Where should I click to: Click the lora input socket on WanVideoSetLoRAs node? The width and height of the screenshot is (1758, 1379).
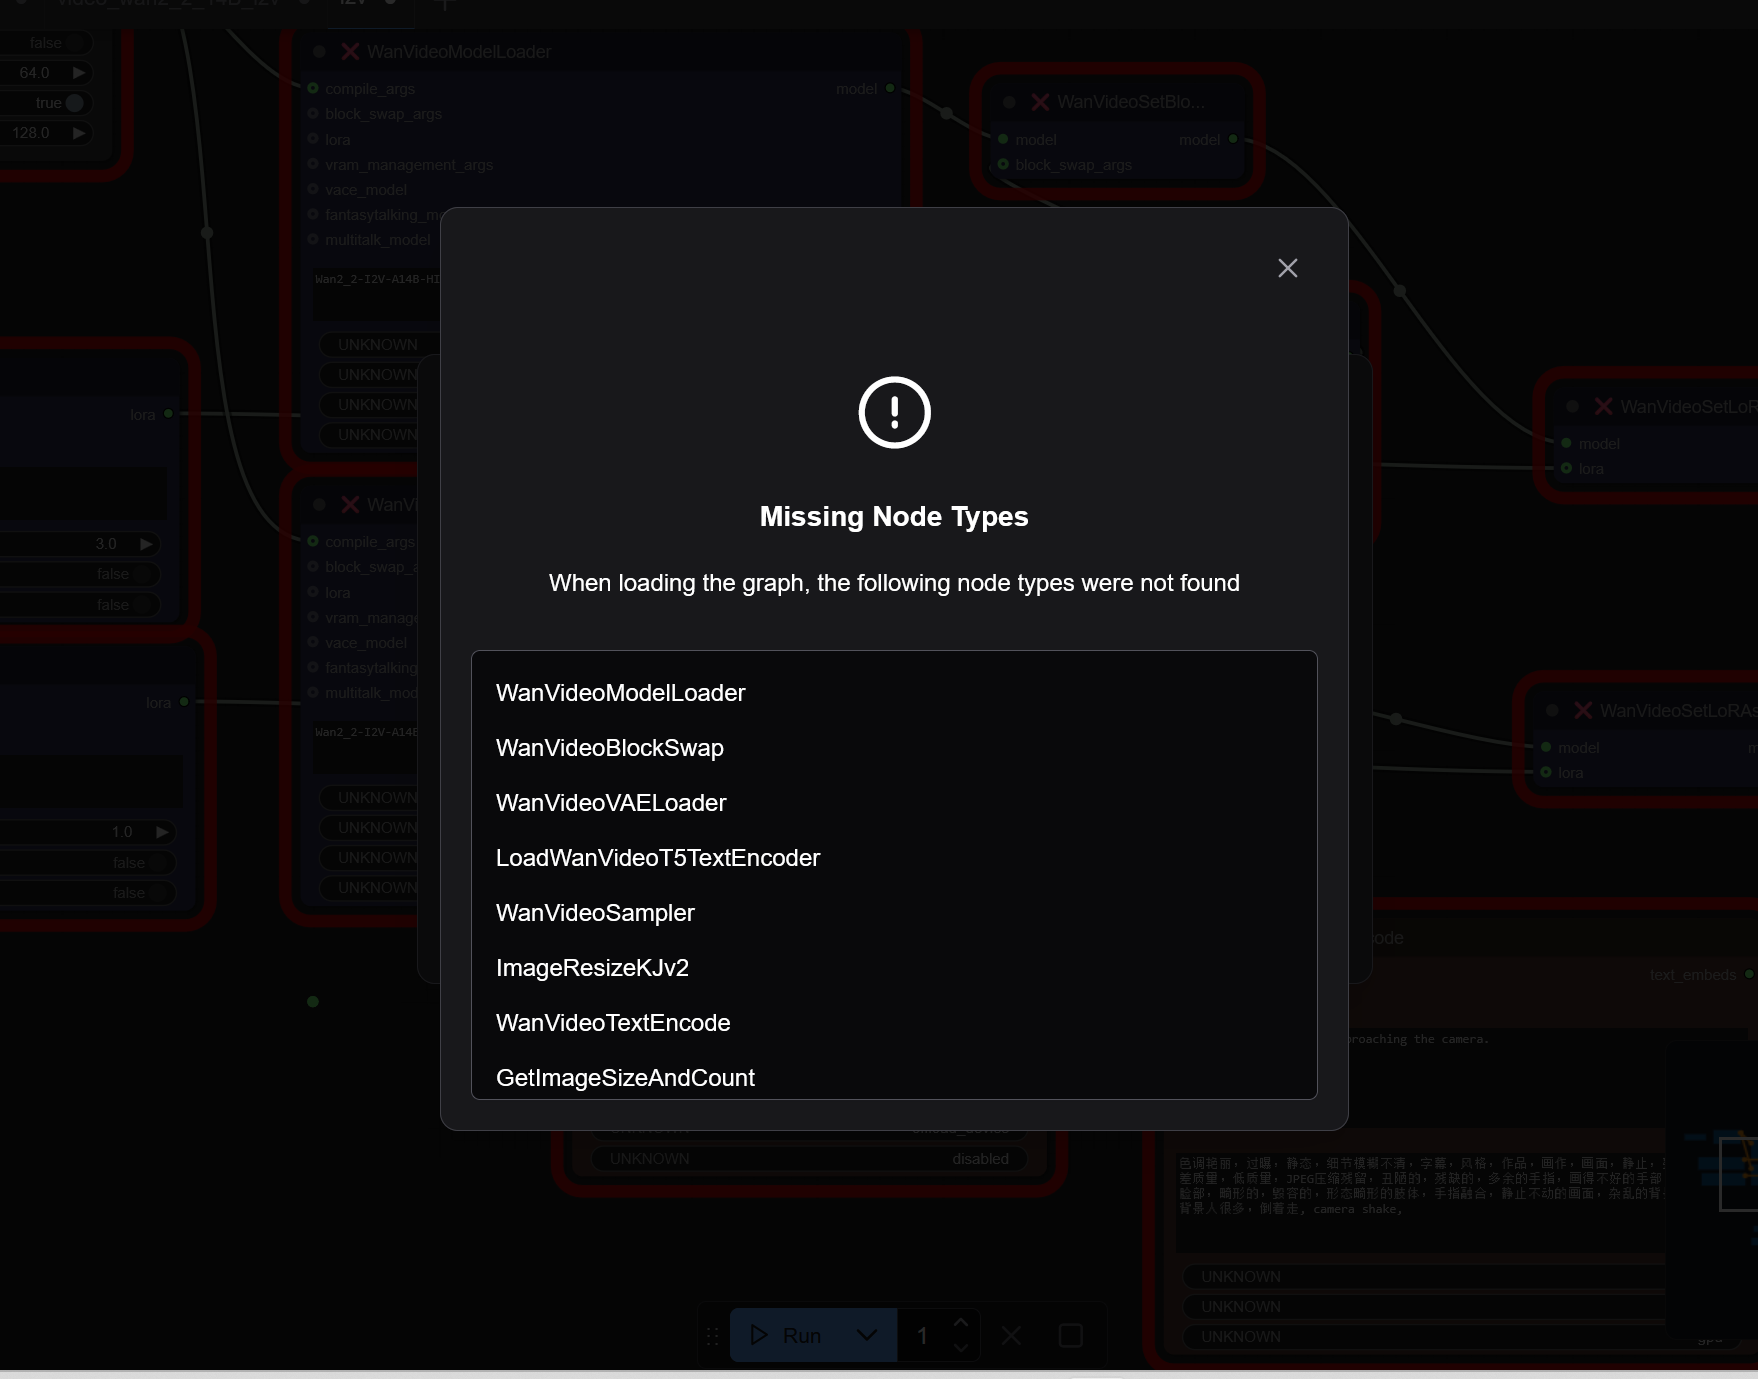coord(1546,772)
